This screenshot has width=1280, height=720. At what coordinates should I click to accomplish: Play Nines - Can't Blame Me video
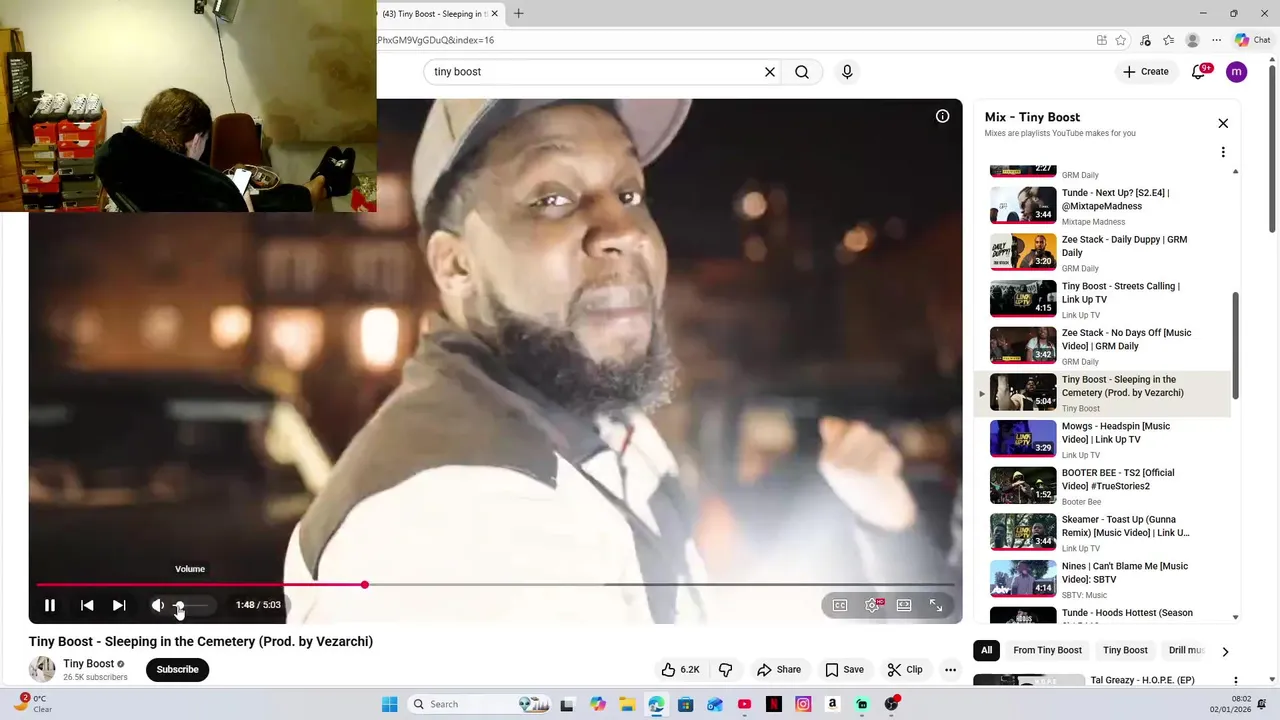point(1102,579)
